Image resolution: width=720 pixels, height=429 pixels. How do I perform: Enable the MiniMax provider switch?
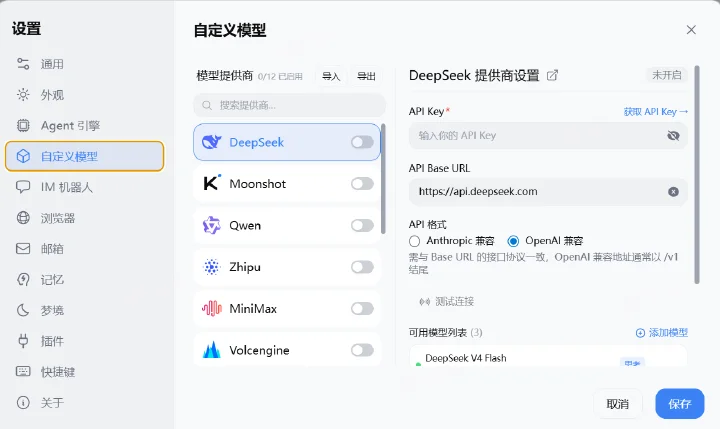point(362,309)
